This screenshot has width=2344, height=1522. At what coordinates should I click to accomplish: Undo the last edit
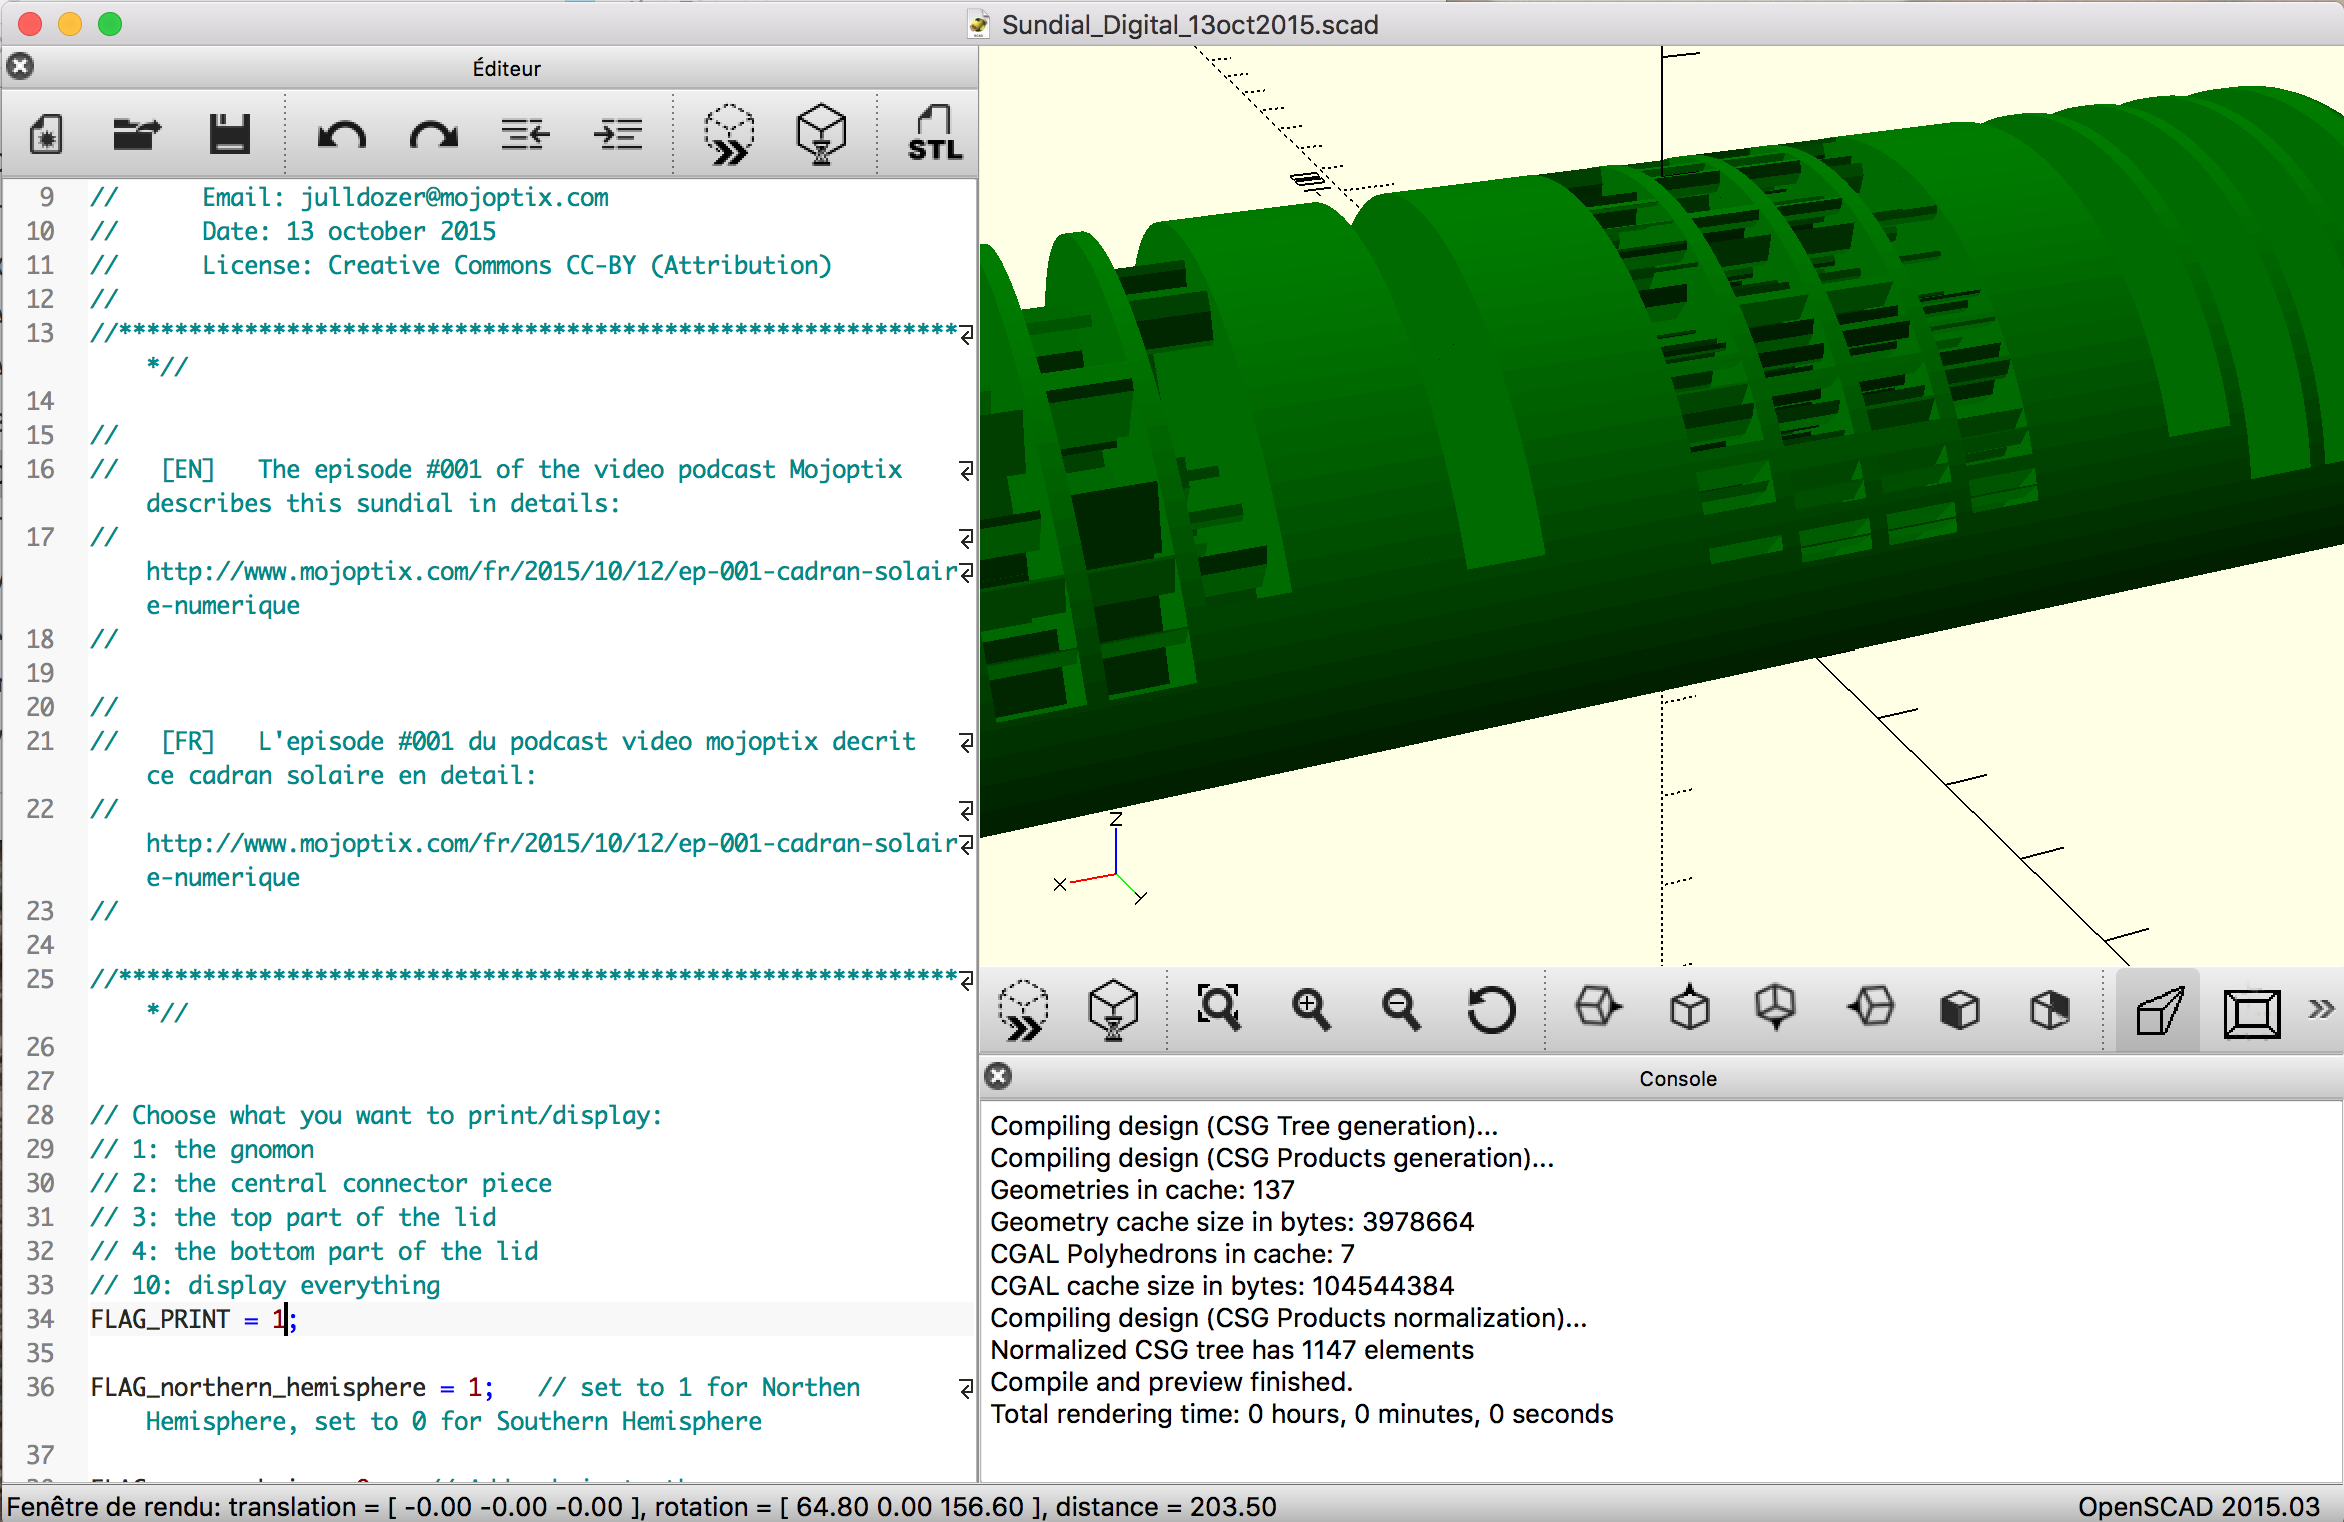click(341, 134)
